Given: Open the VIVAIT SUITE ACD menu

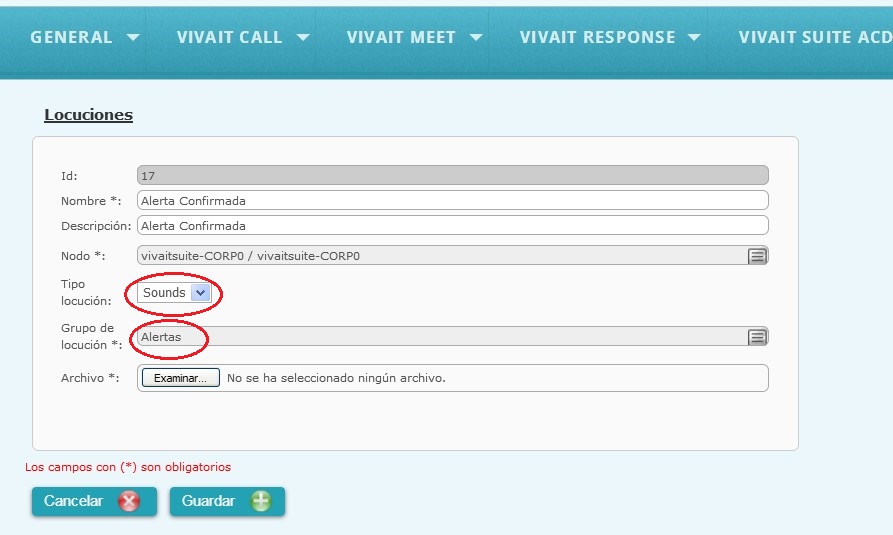Looking at the screenshot, I should point(815,38).
